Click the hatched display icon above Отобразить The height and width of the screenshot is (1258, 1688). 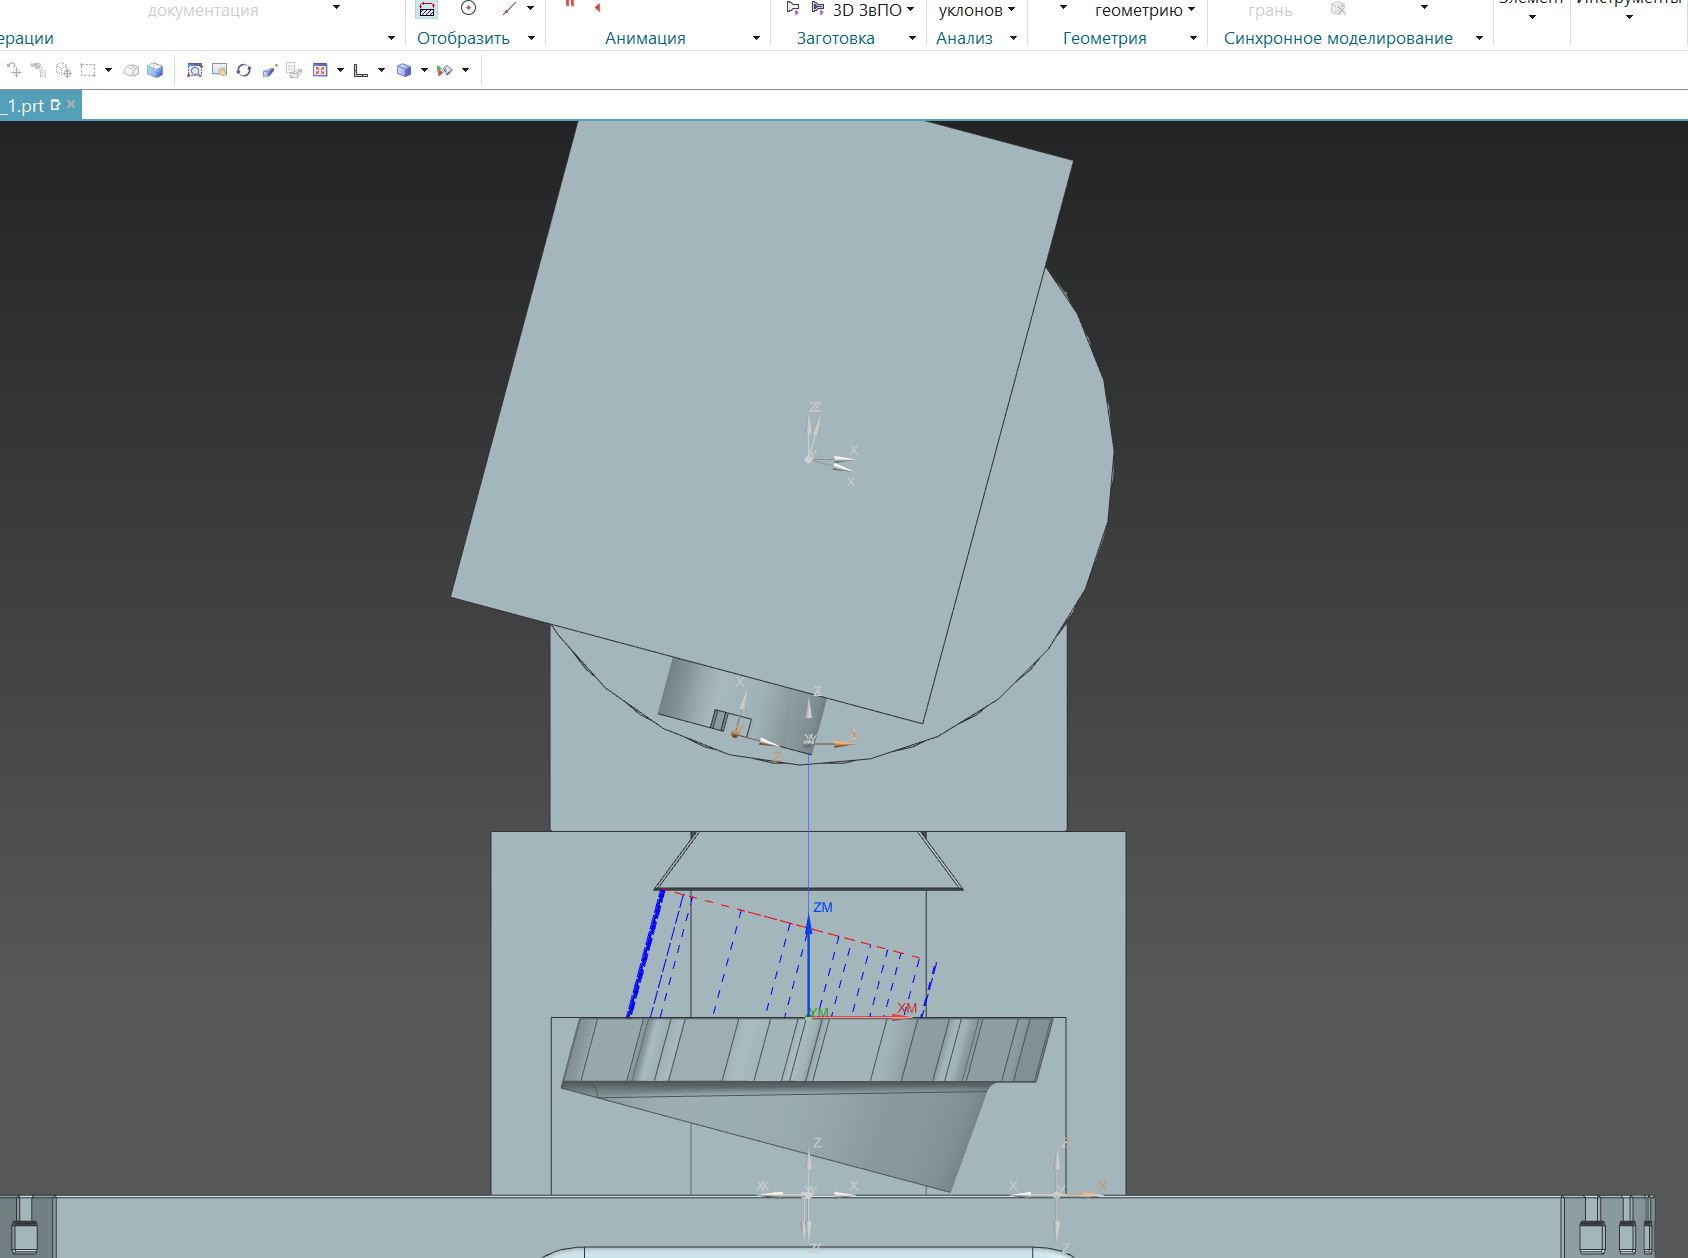(427, 9)
